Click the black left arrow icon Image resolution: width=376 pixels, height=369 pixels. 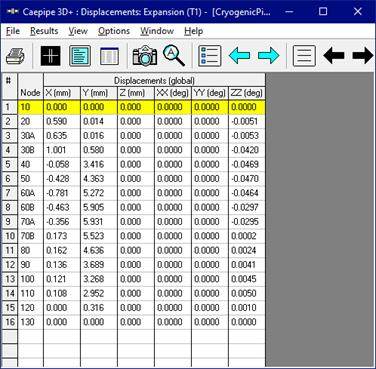click(x=334, y=56)
